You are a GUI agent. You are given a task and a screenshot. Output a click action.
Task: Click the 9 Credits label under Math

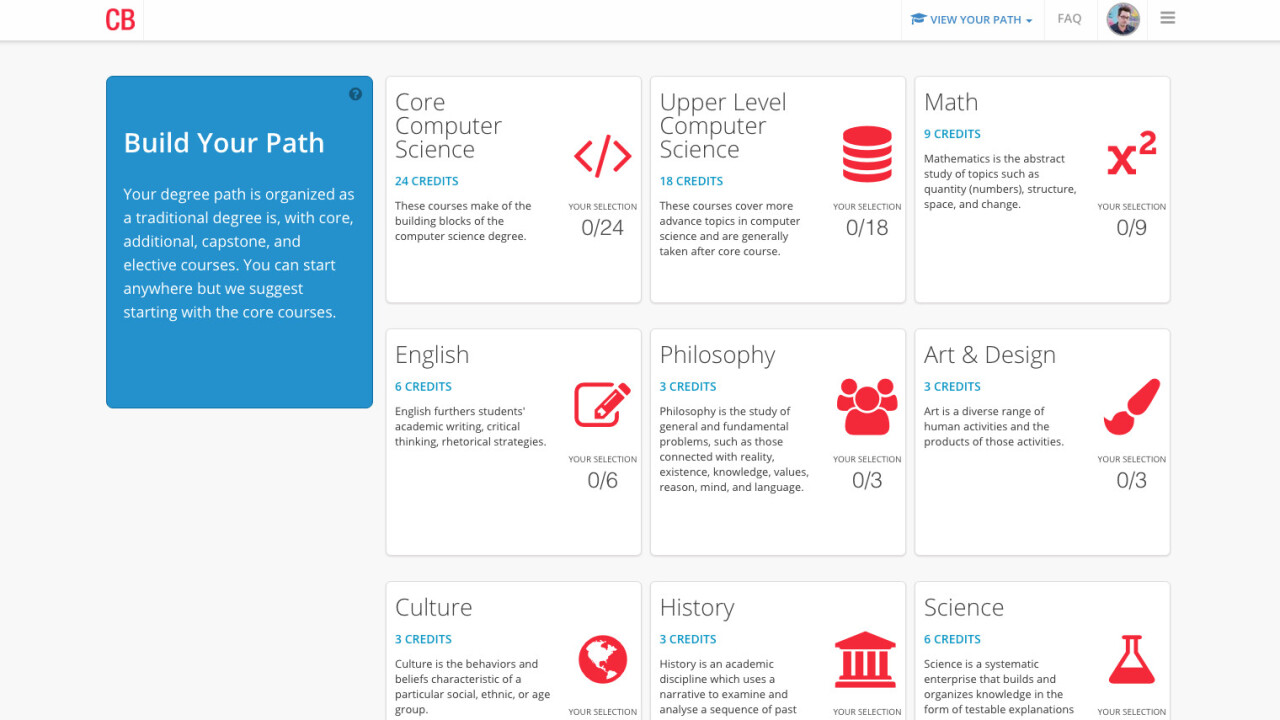[952, 134]
